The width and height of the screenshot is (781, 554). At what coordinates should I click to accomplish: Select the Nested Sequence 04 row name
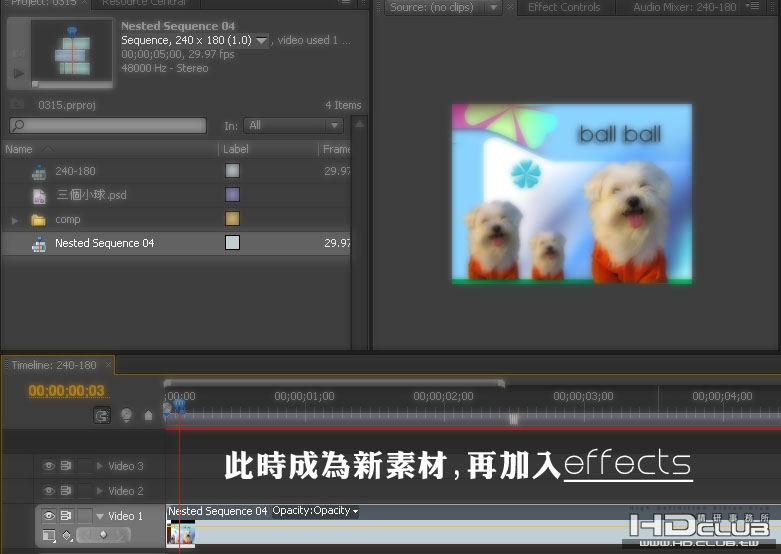[105, 243]
